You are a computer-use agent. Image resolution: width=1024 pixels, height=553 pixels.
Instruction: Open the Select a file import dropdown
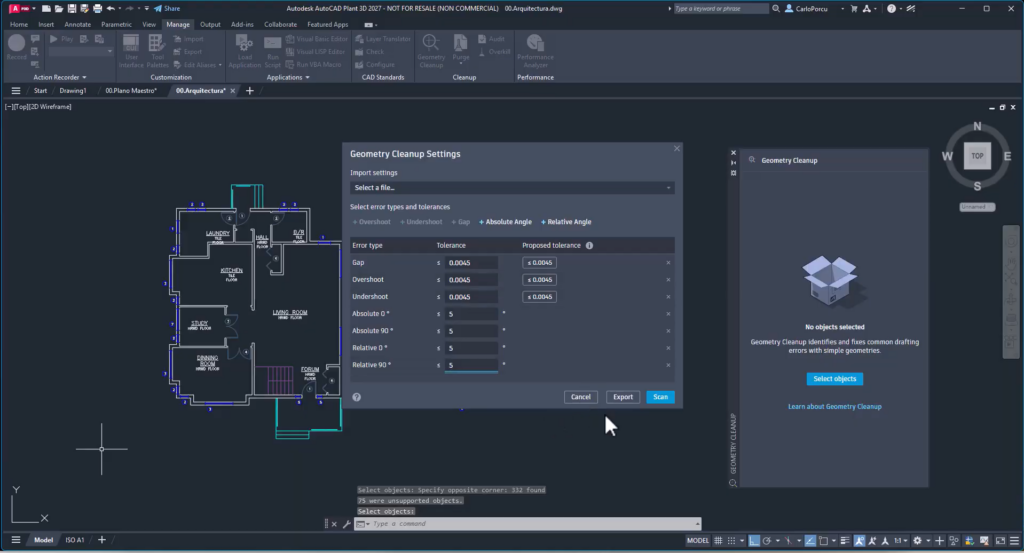click(x=512, y=188)
